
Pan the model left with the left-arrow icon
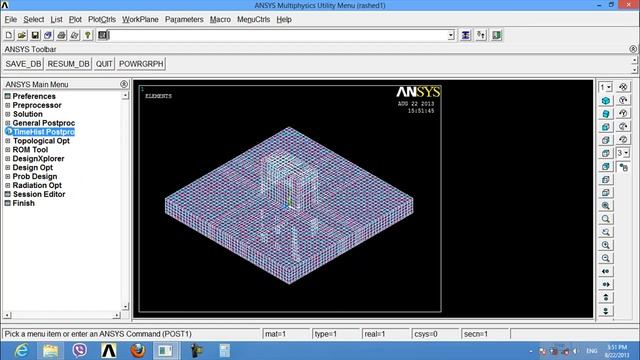606,271
